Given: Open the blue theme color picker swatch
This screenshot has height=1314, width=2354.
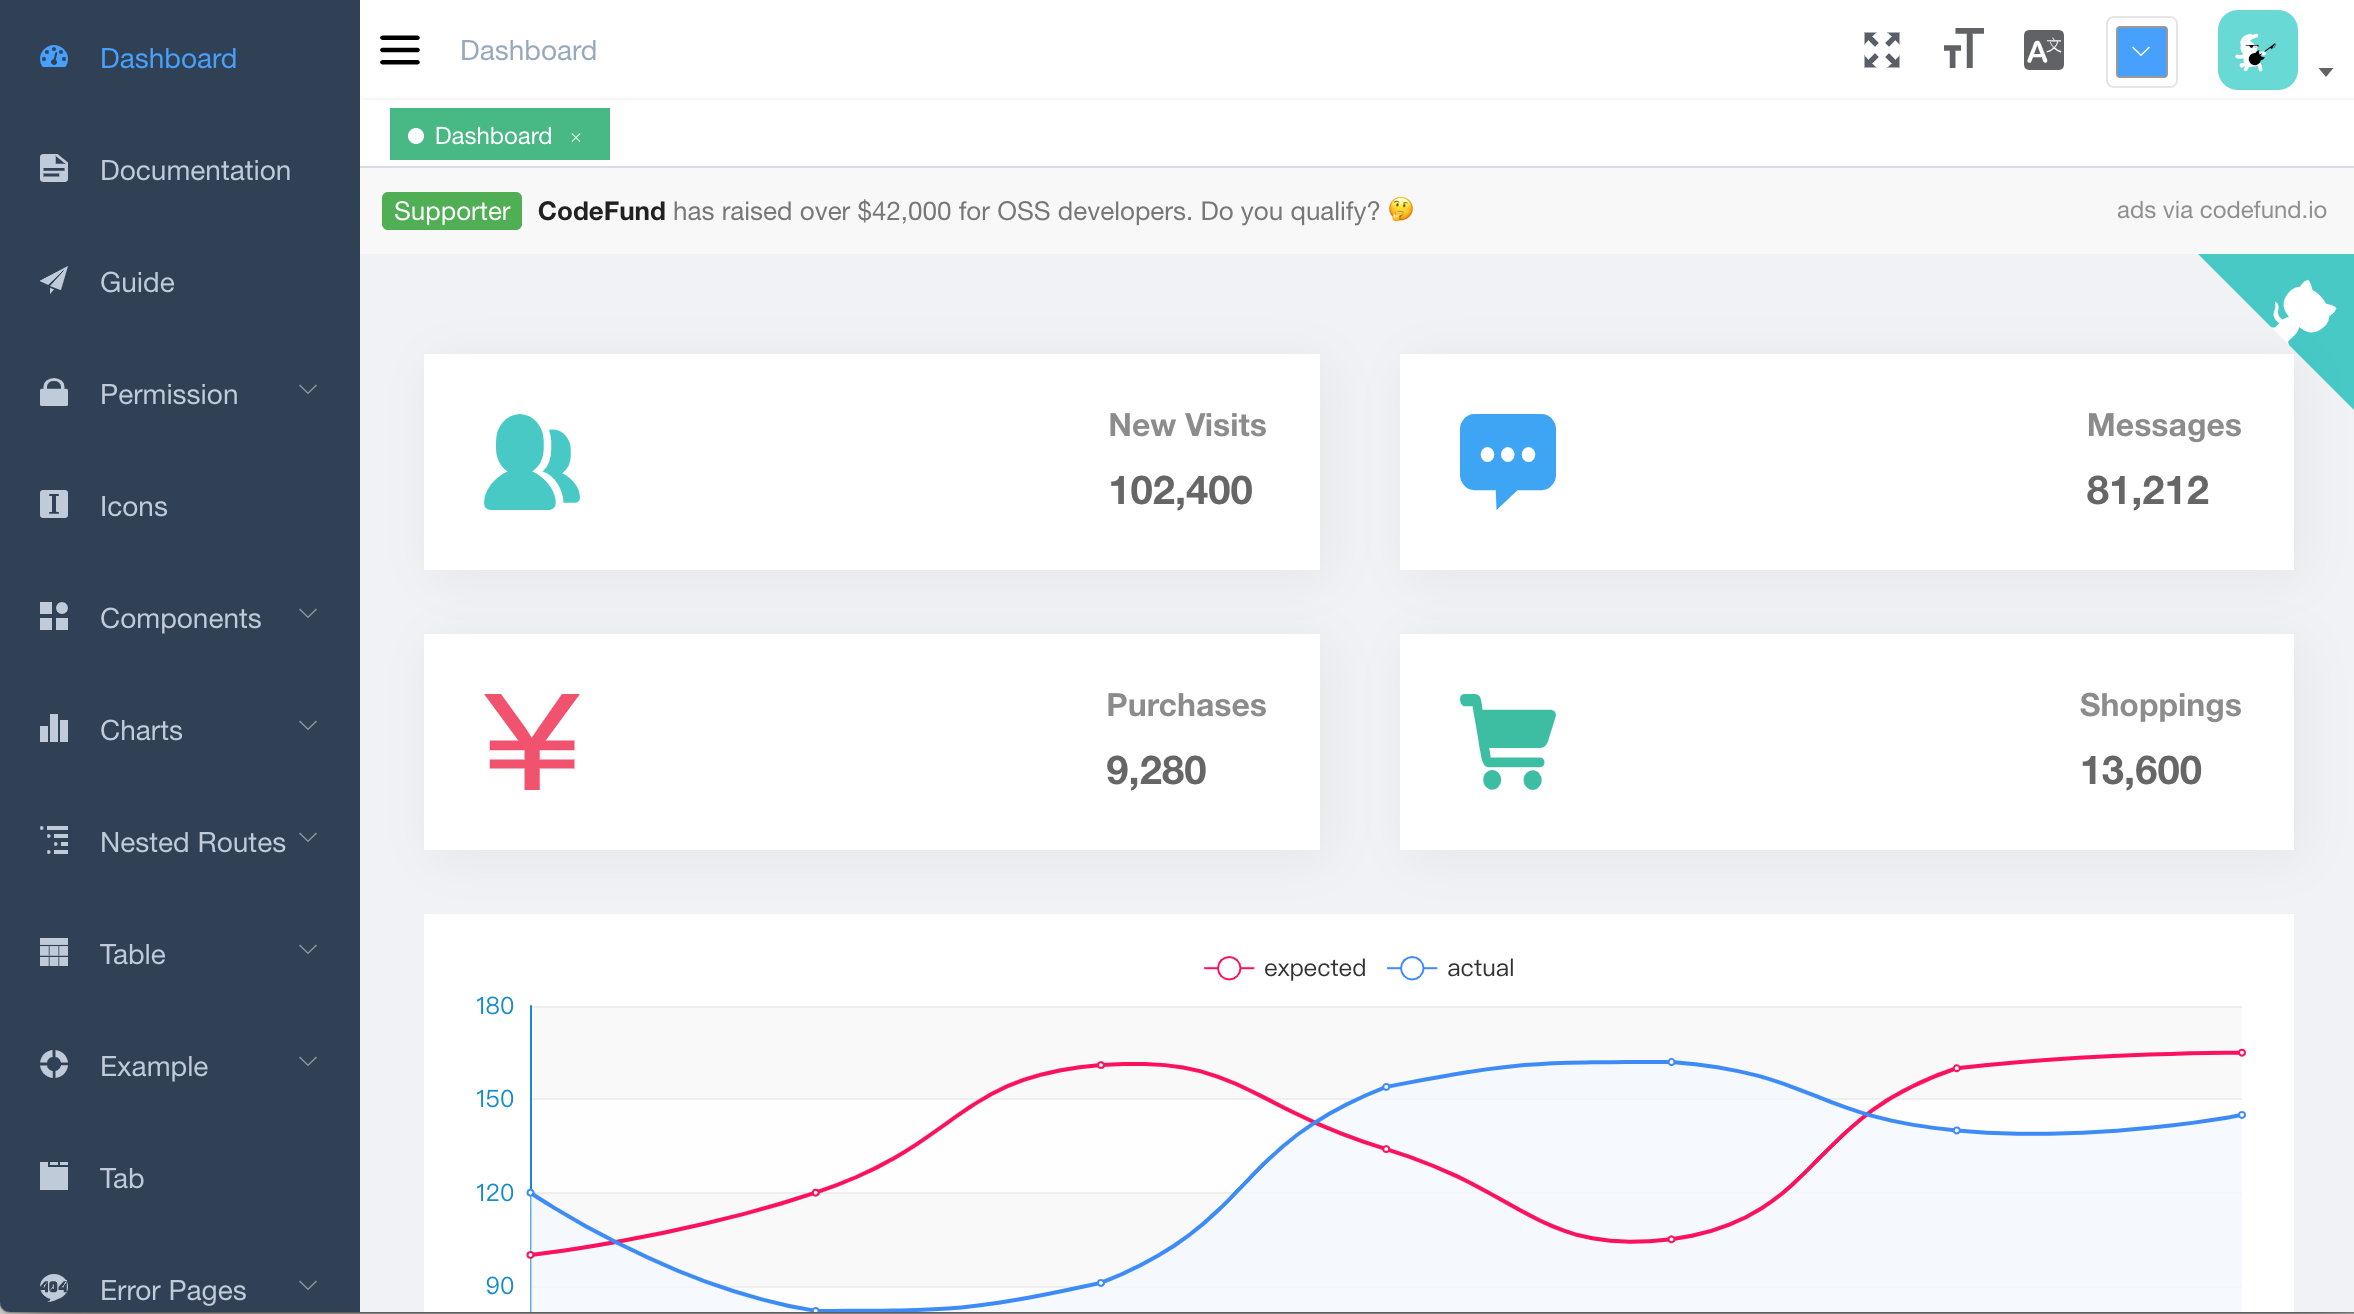Looking at the screenshot, I should pos(2141,52).
